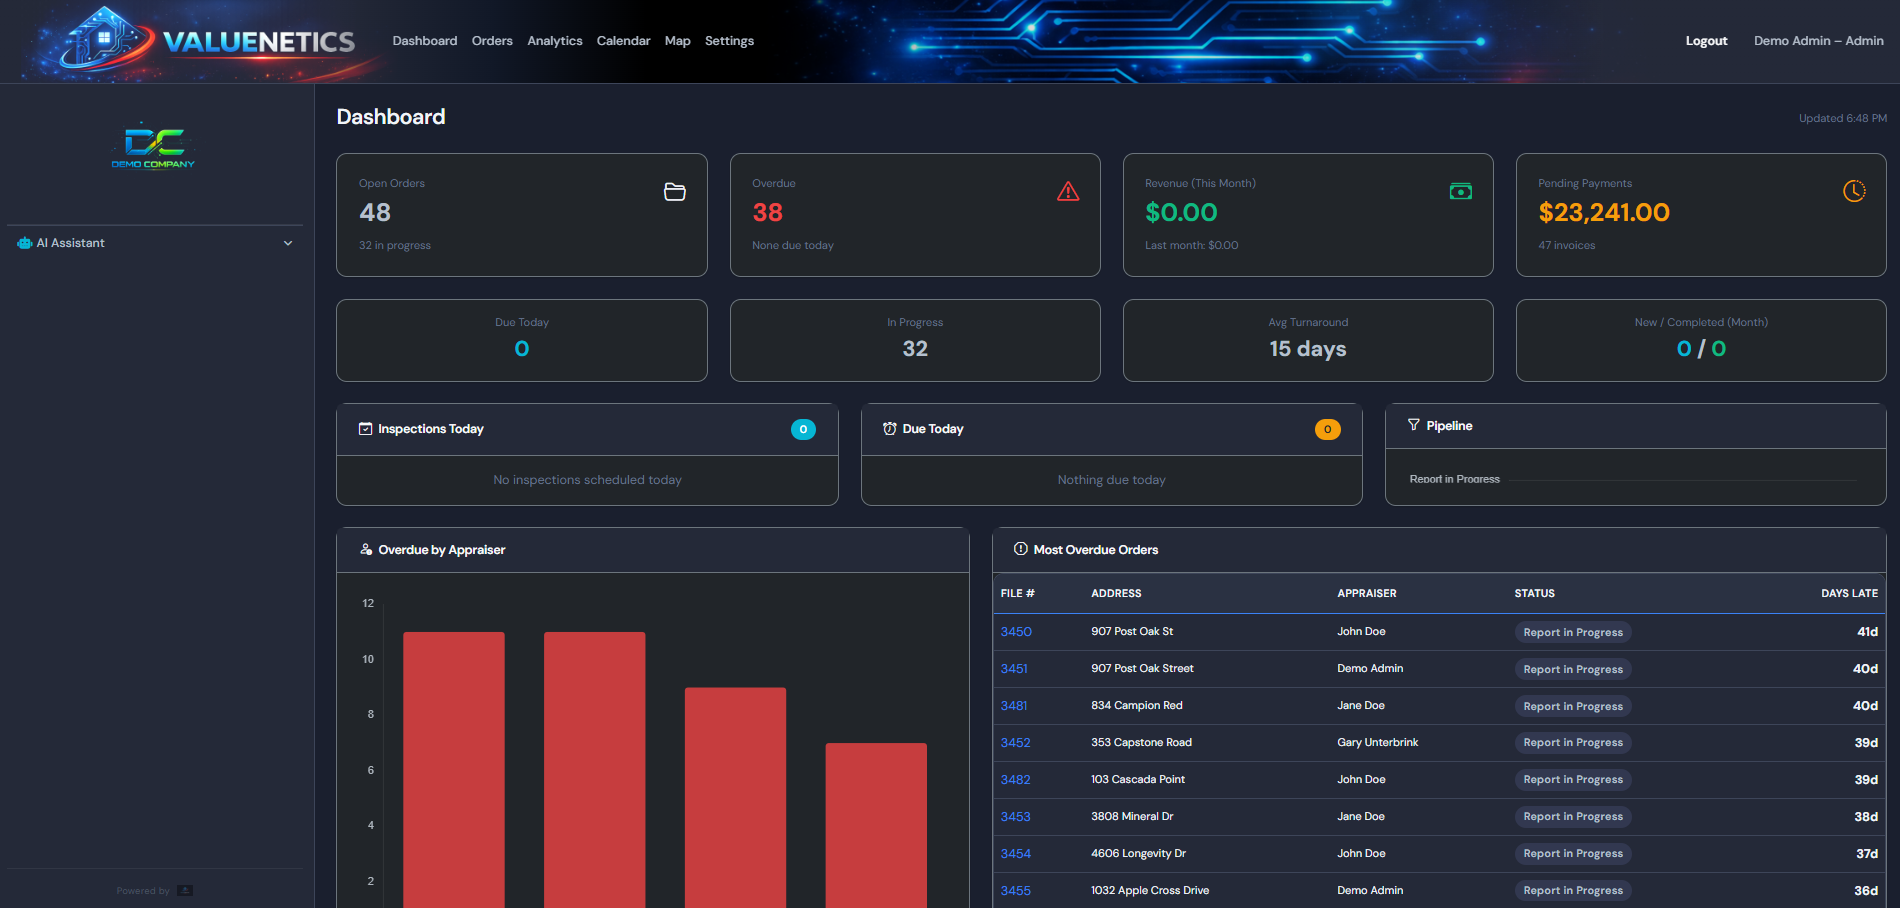Click the cash icon on Revenue card

pyautogui.click(x=1461, y=191)
